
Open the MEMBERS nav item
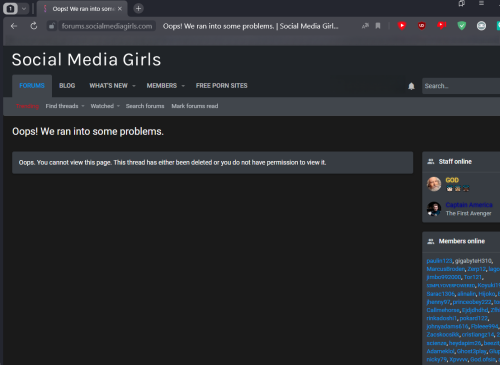tap(162, 86)
